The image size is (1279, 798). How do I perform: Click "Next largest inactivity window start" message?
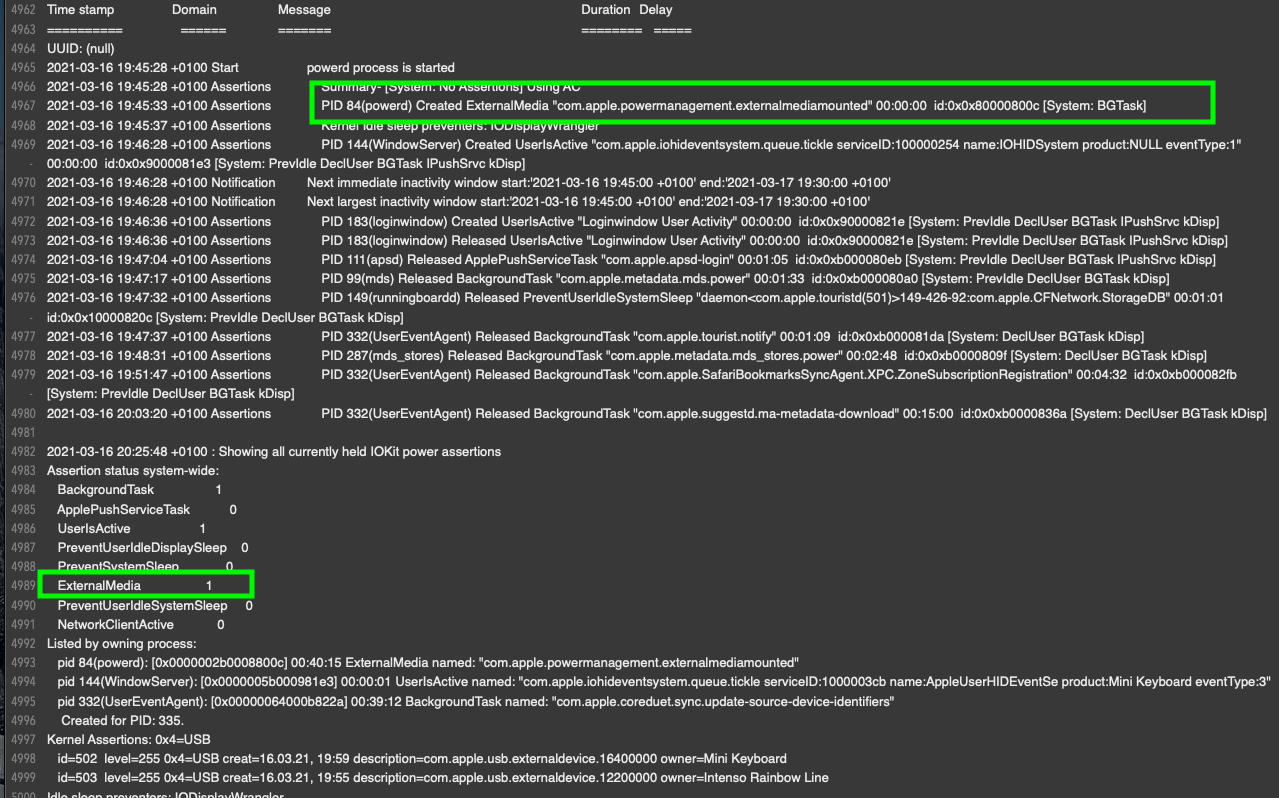click(x=590, y=202)
